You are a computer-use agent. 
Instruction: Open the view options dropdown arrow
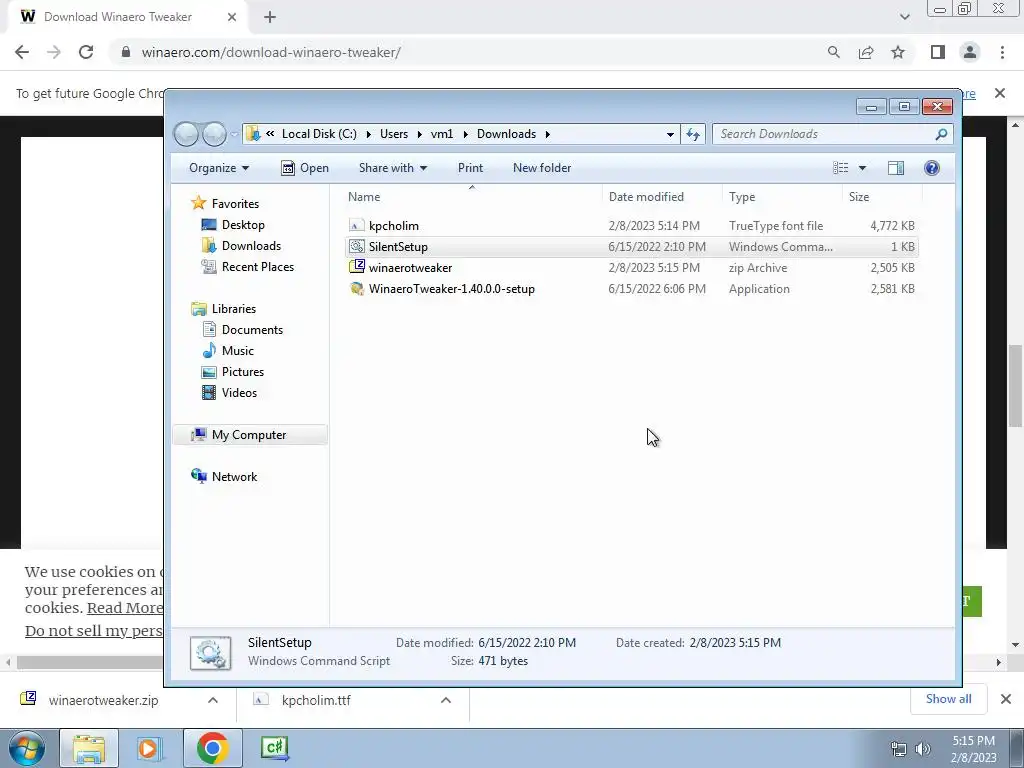862,168
